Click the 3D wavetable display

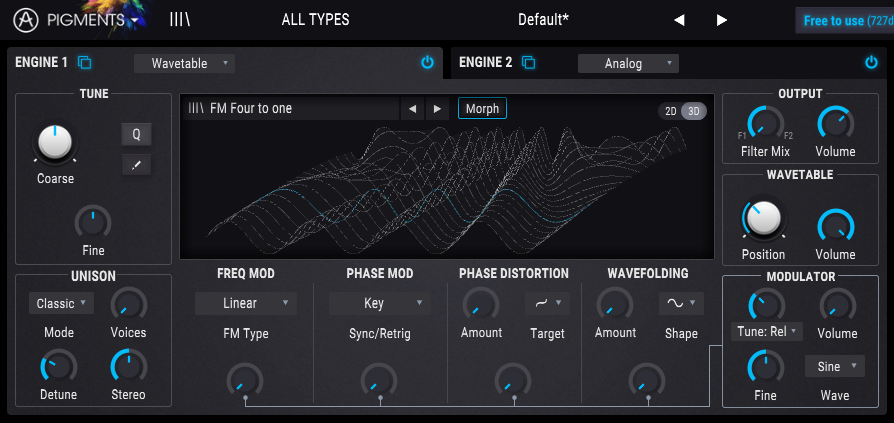[446, 188]
